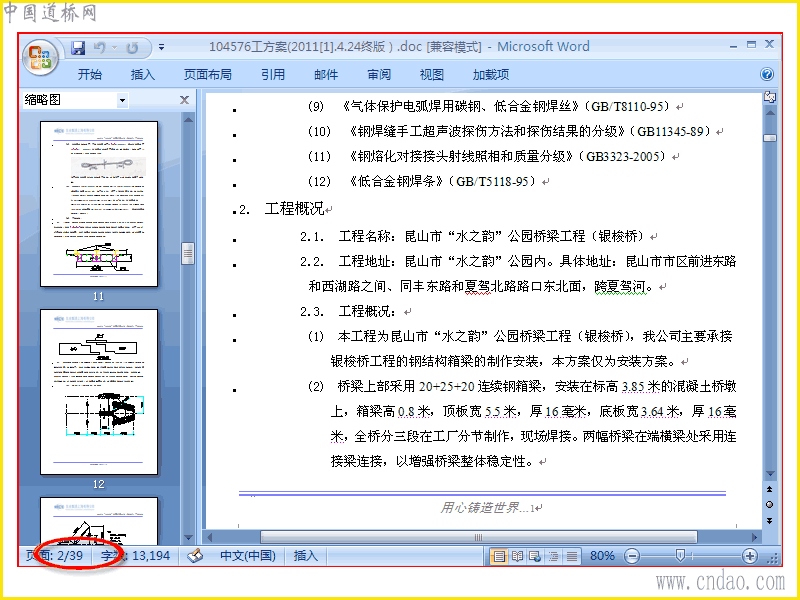
Task: Select the page 12 thumbnail
Action: [x=99, y=392]
